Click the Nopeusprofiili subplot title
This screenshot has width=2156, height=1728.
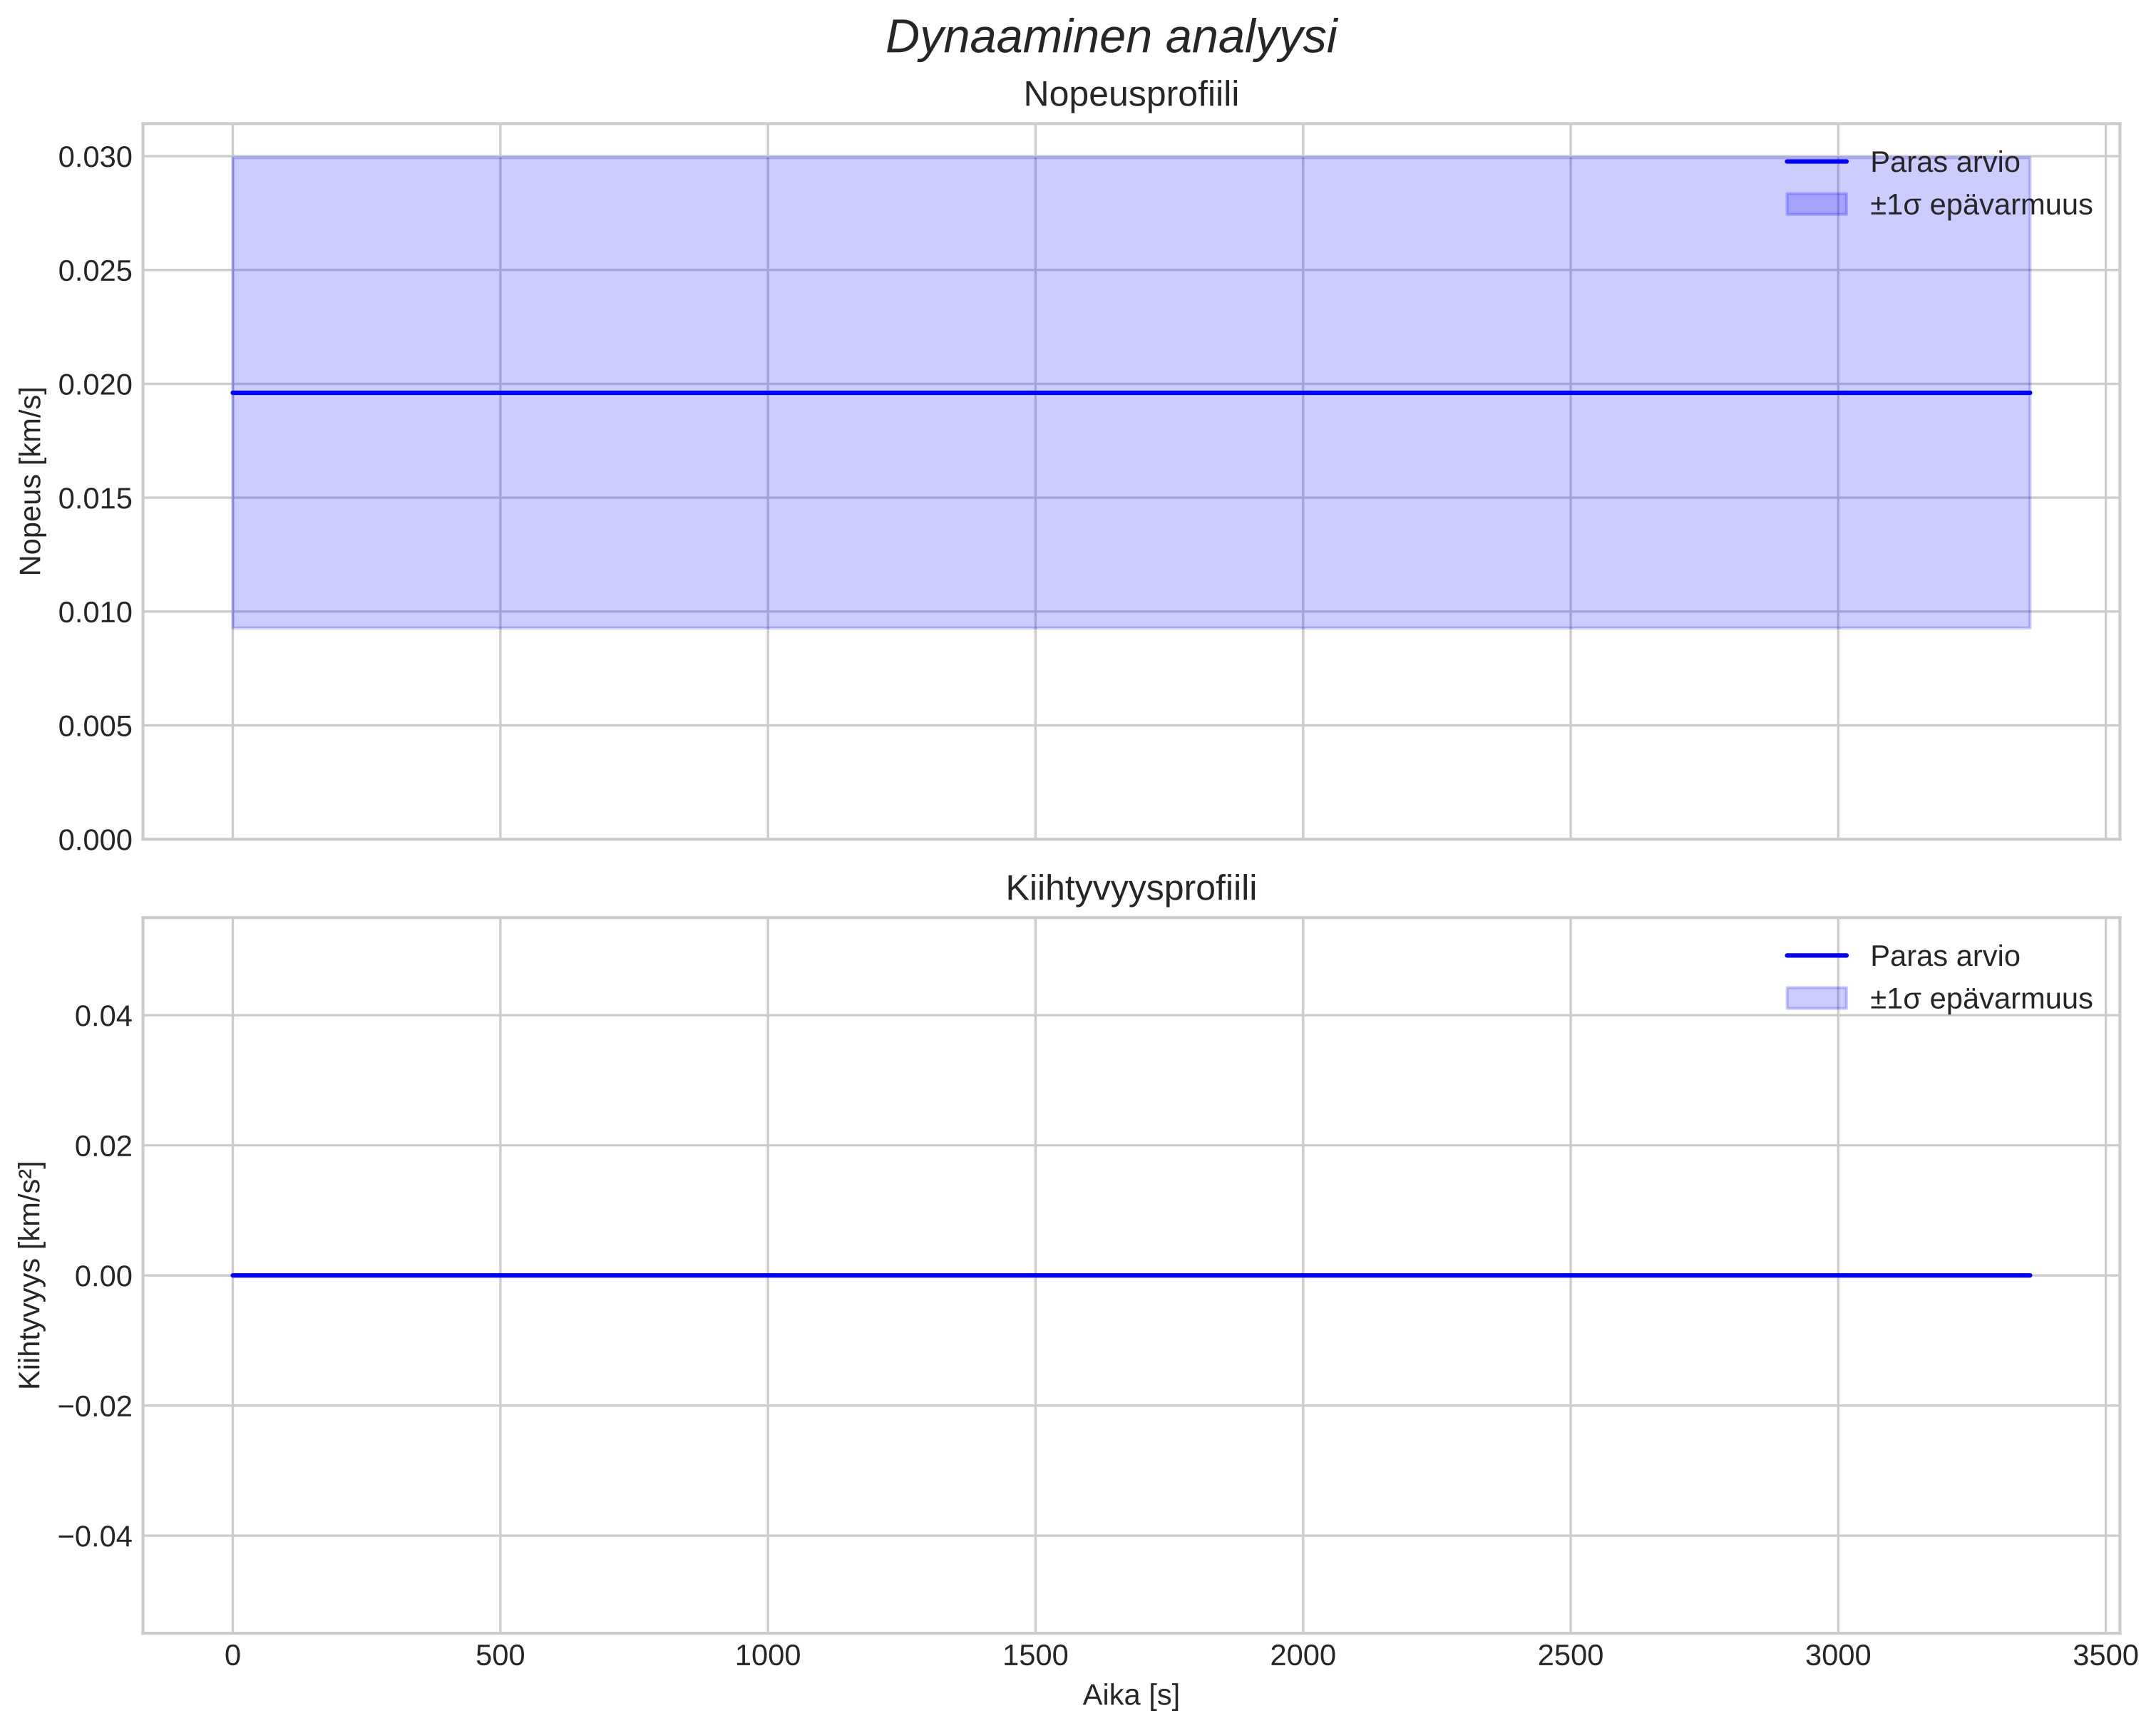[1131, 95]
